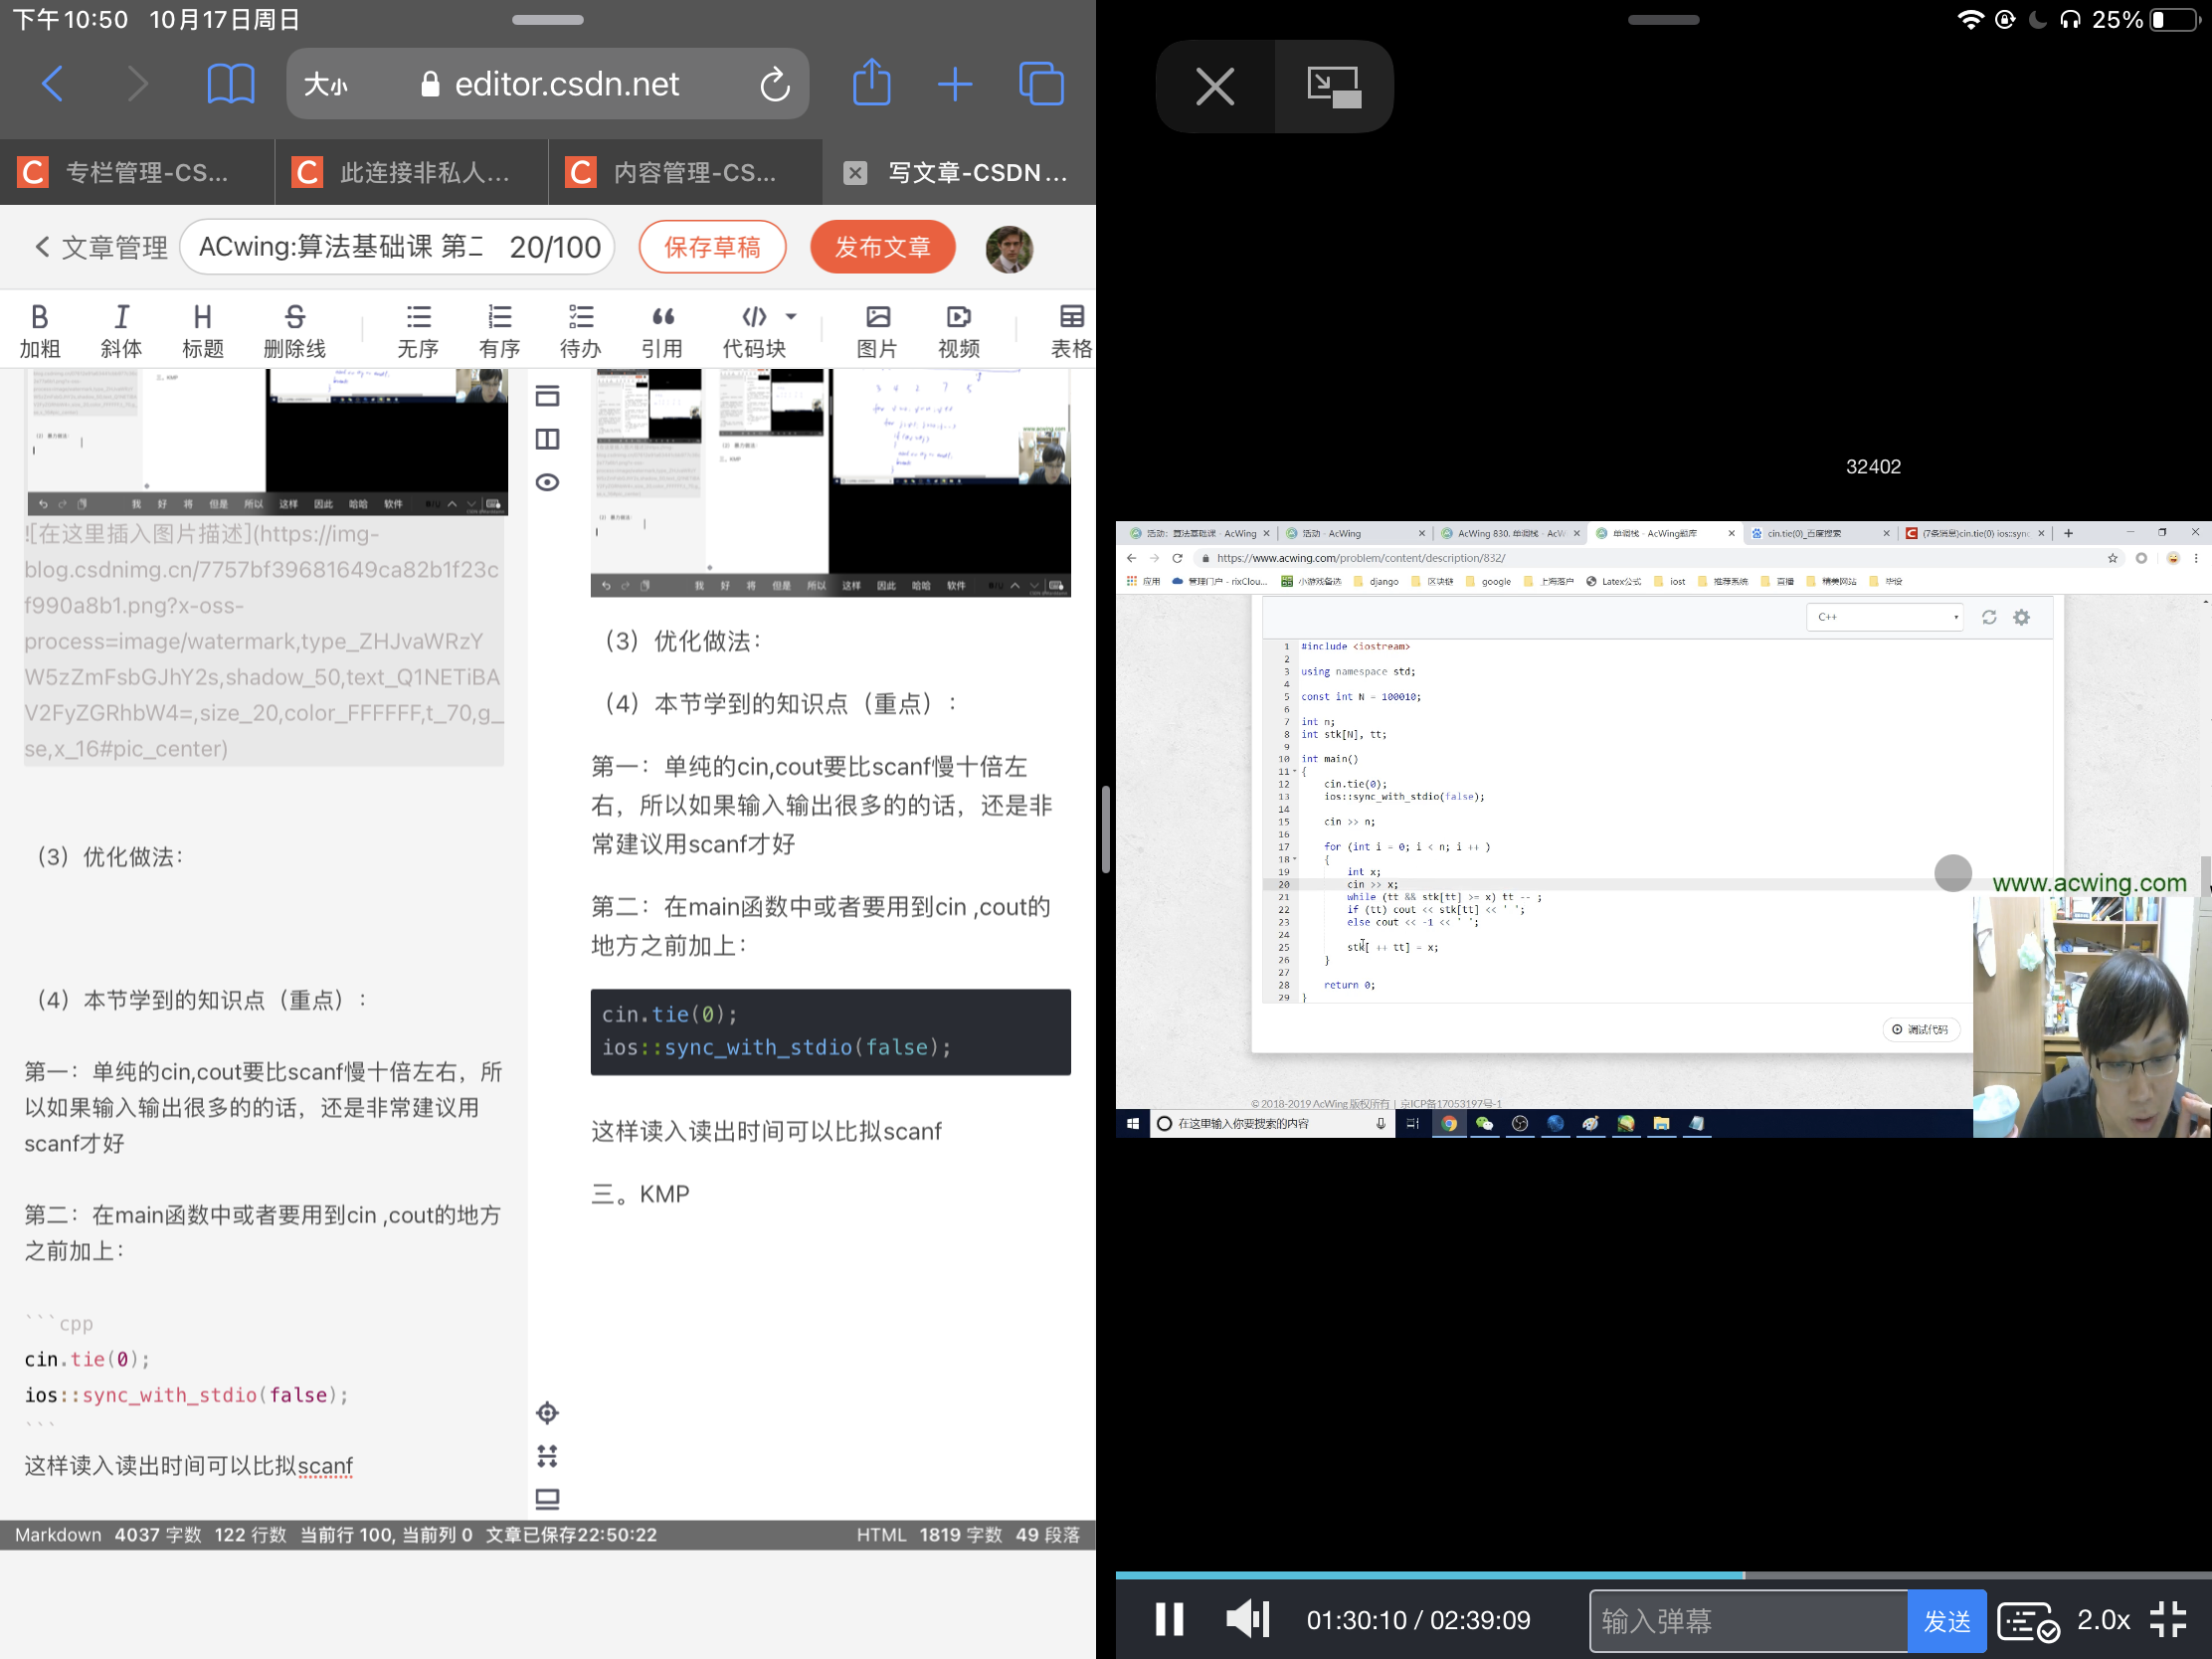Insert a heading (标题)
This screenshot has width=2212, height=1659.
click(203, 331)
